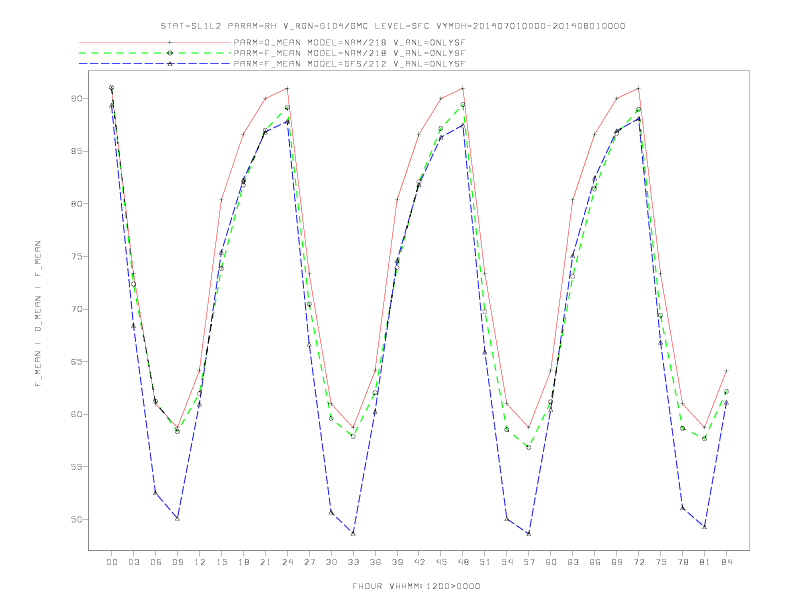
Task: Click forecast hour tick 24
Action: [x=287, y=562]
